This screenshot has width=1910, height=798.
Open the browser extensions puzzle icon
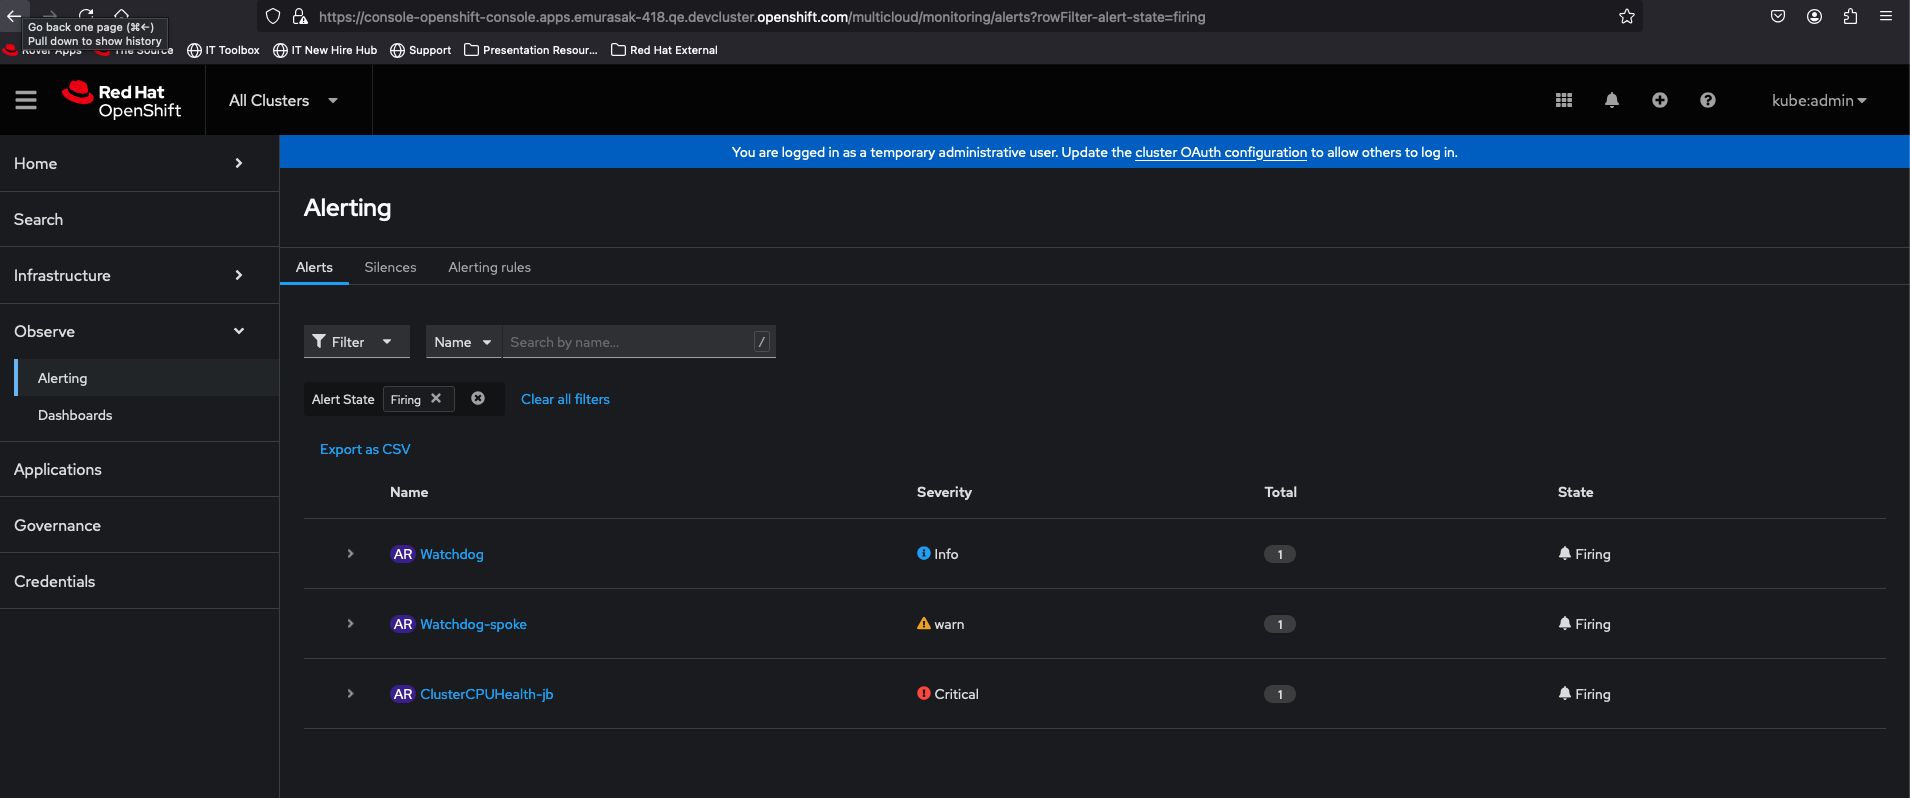1850,16
